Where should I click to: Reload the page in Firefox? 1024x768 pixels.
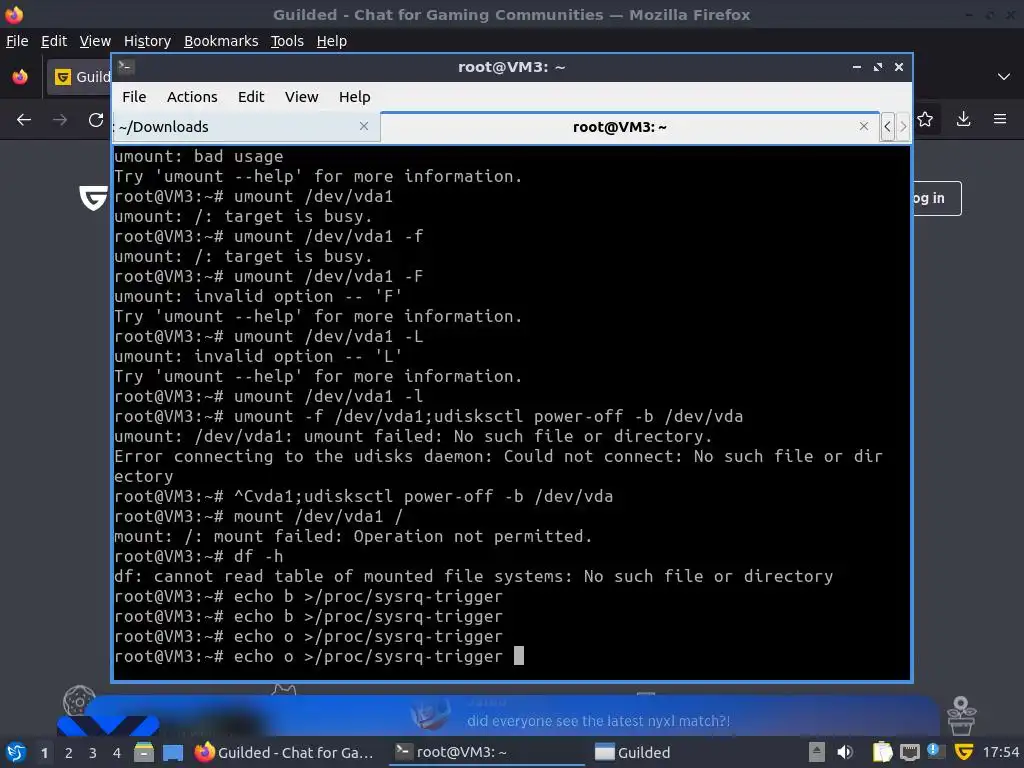click(96, 120)
